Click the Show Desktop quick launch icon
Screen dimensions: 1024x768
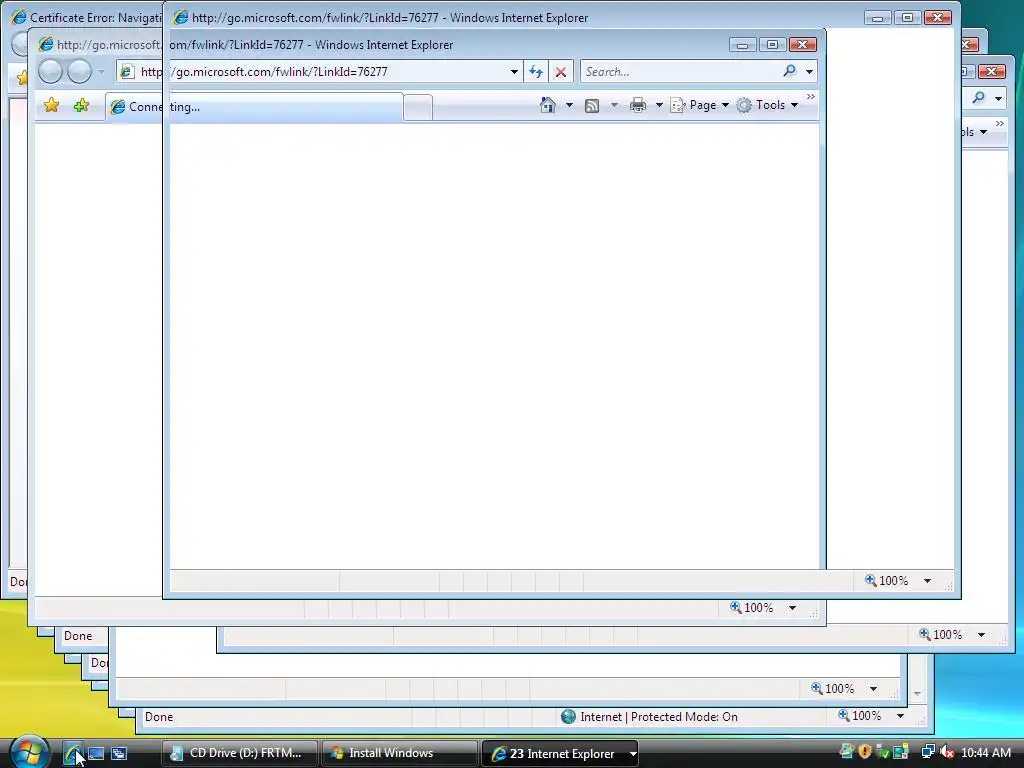click(96, 754)
